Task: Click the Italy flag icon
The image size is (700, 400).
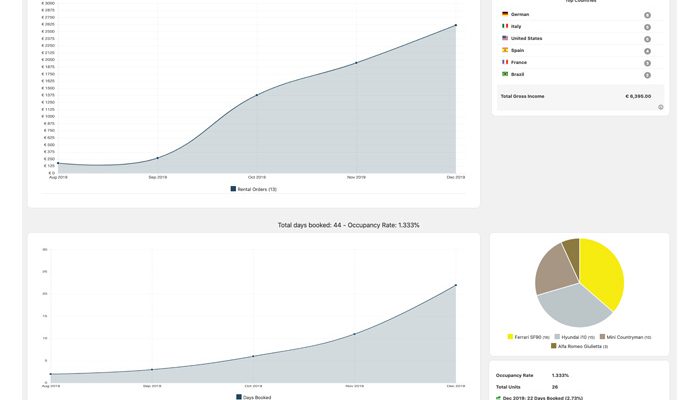Action: point(505,26)
